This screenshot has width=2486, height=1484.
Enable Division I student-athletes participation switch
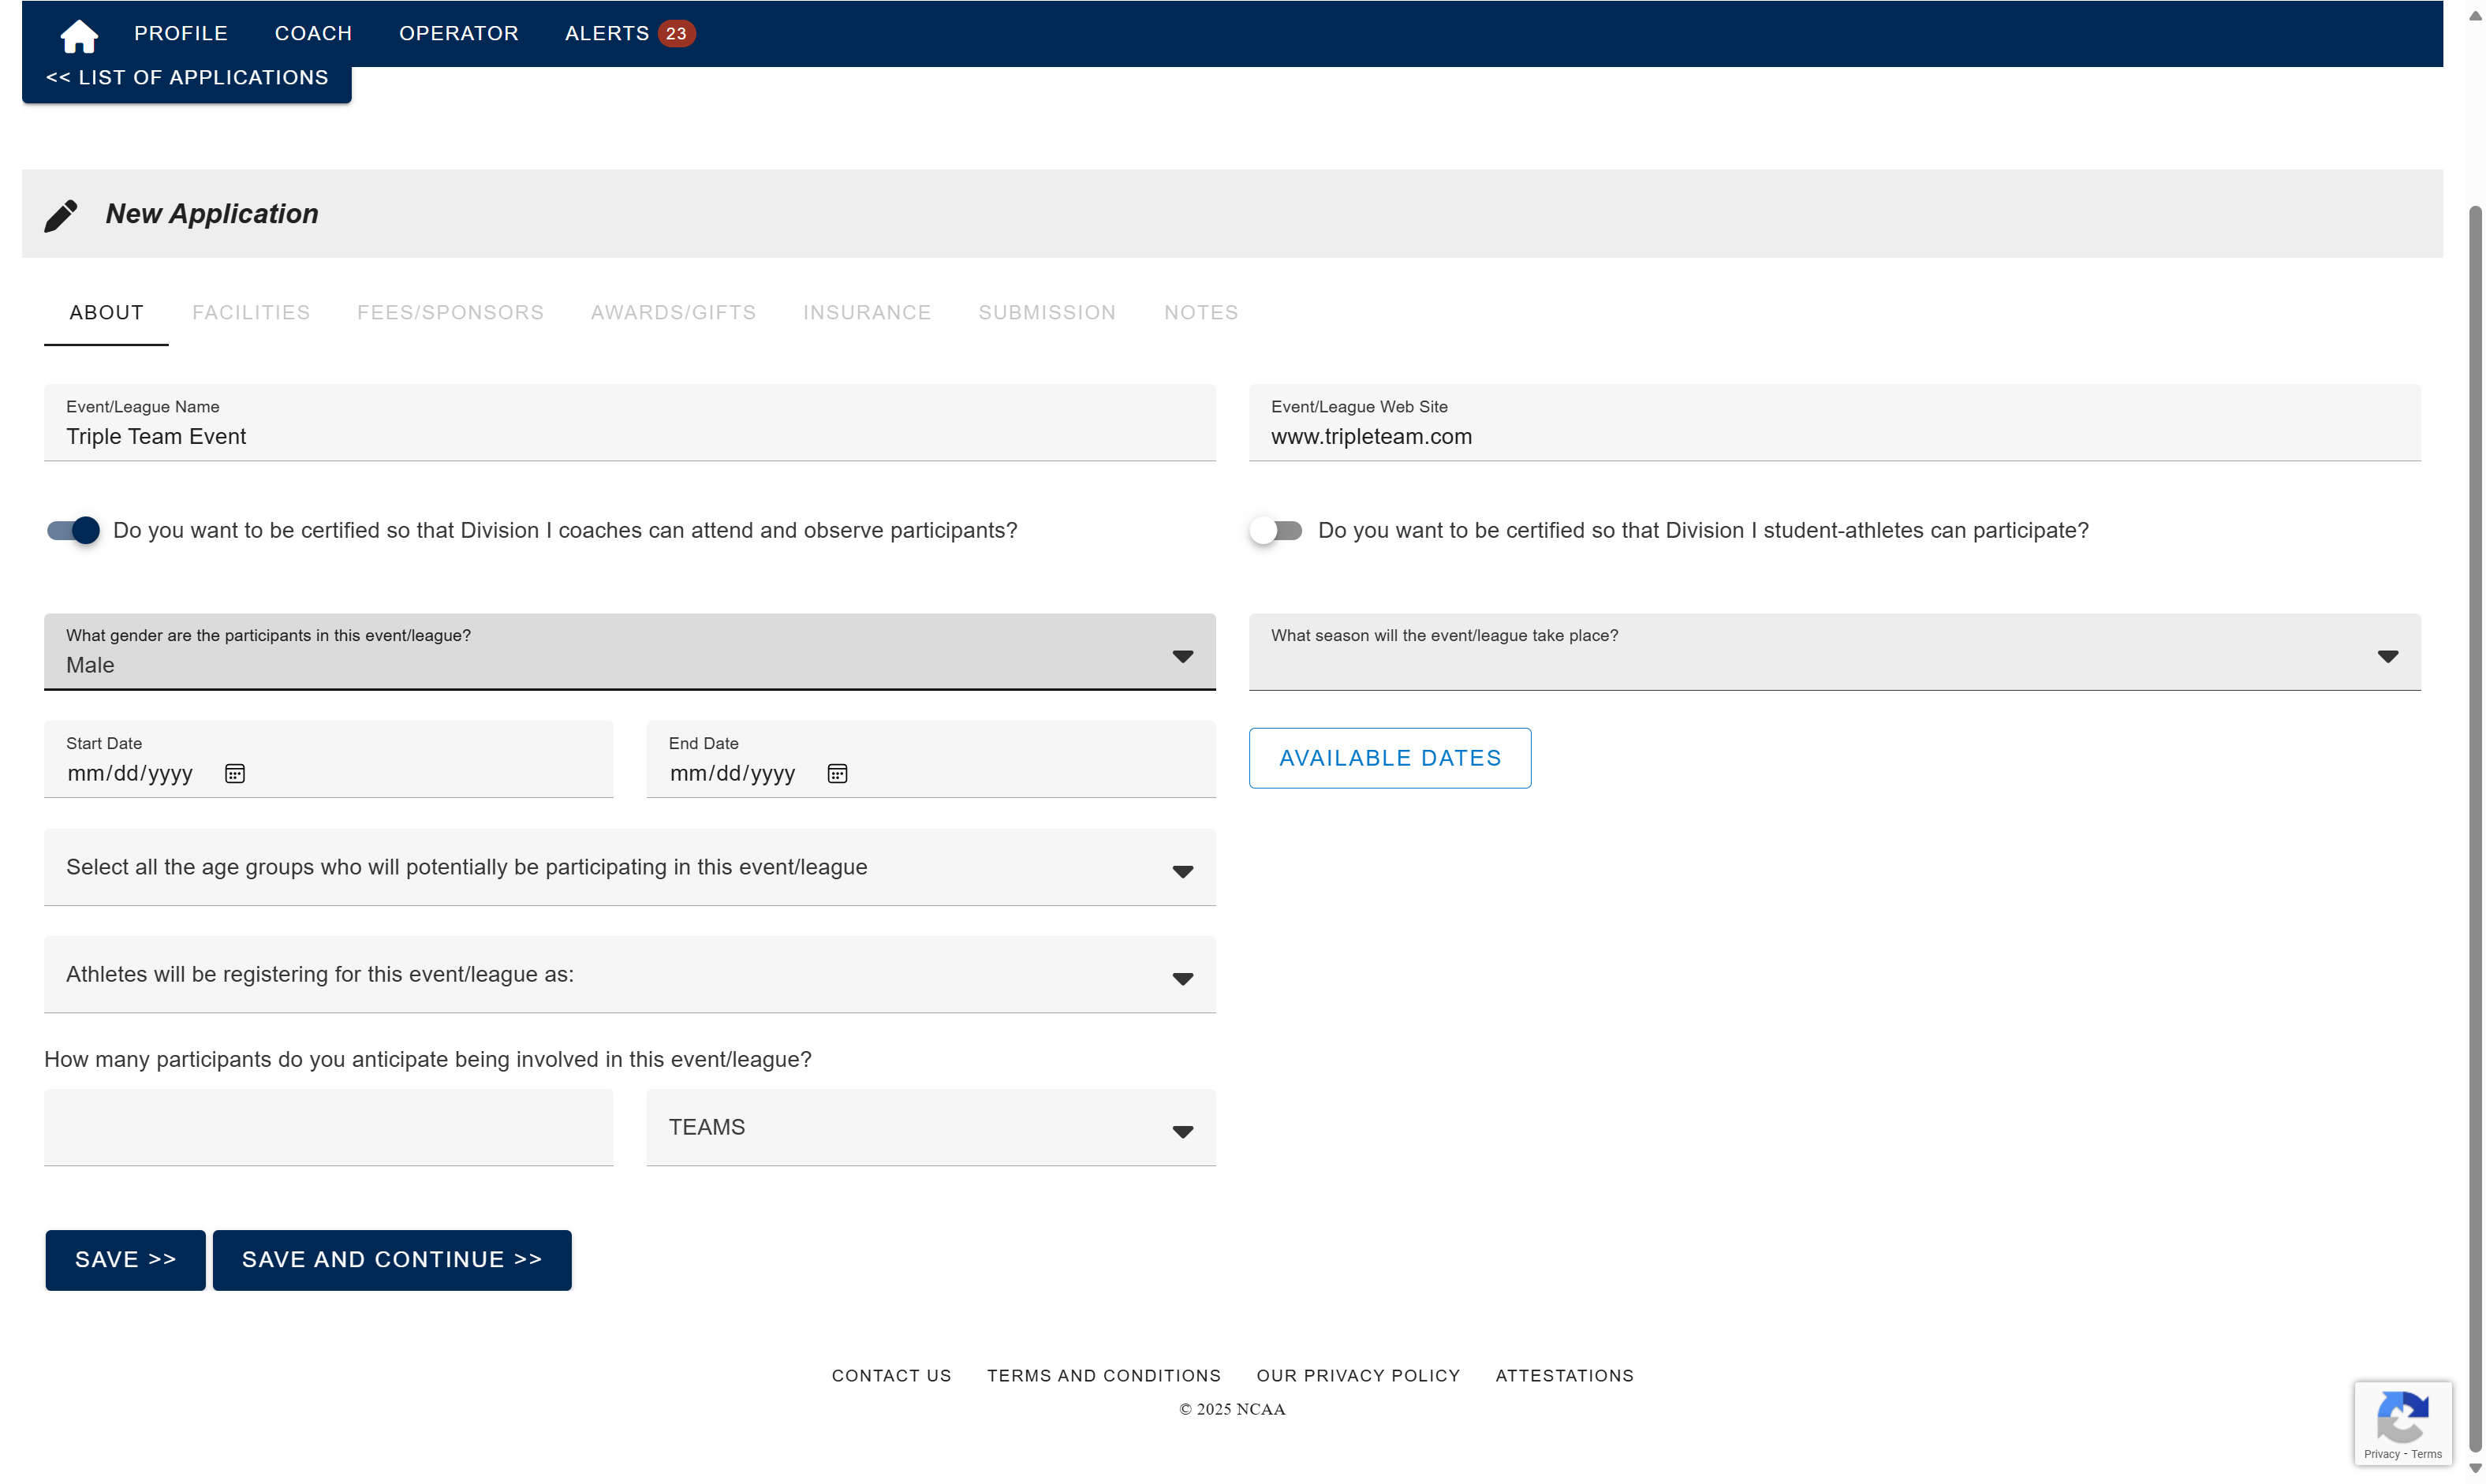tap(1275, 530)
